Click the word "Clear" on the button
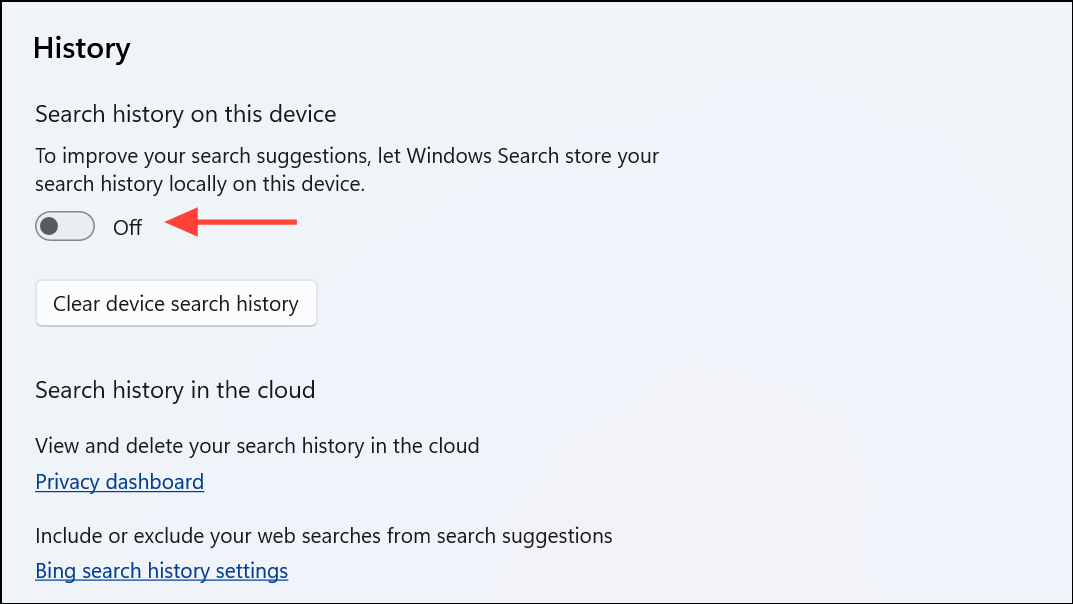The height and width of the screenshot is (604, 1073). click(75, 304)
